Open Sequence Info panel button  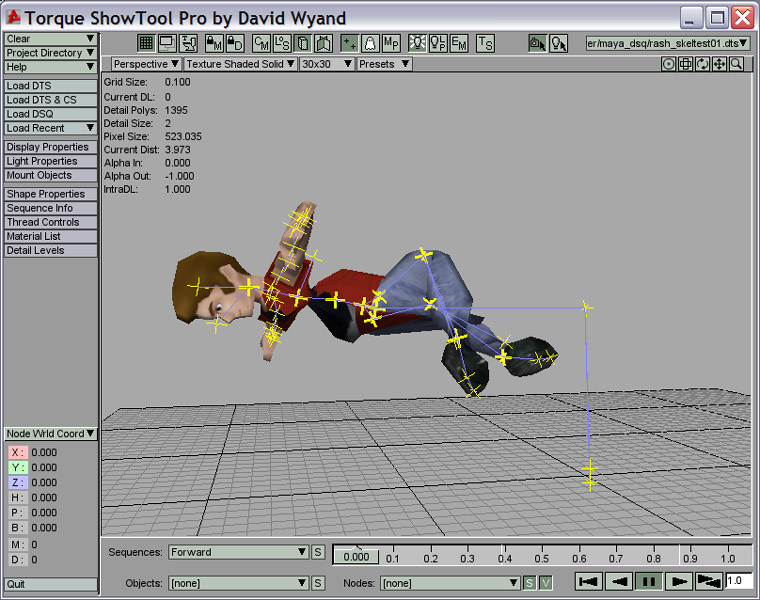[x=50, y=208]
